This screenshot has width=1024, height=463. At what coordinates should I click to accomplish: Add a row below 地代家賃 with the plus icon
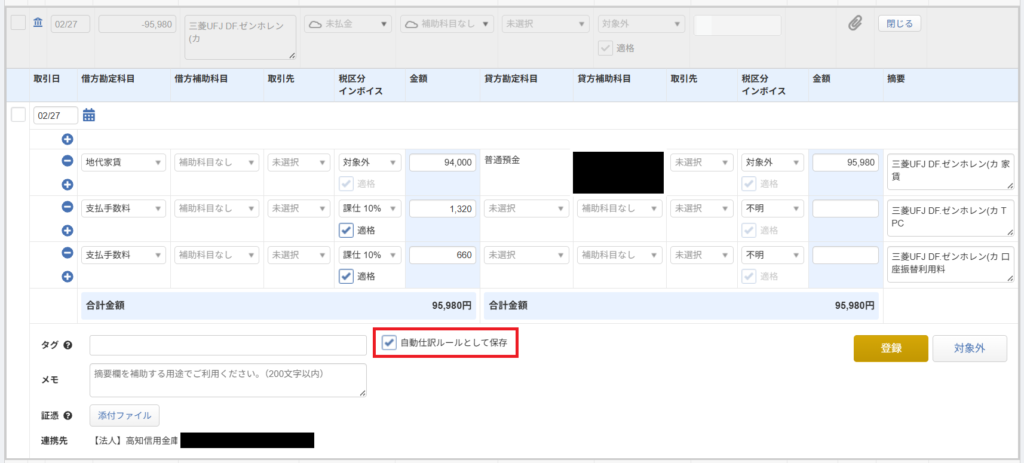point(67,184)
